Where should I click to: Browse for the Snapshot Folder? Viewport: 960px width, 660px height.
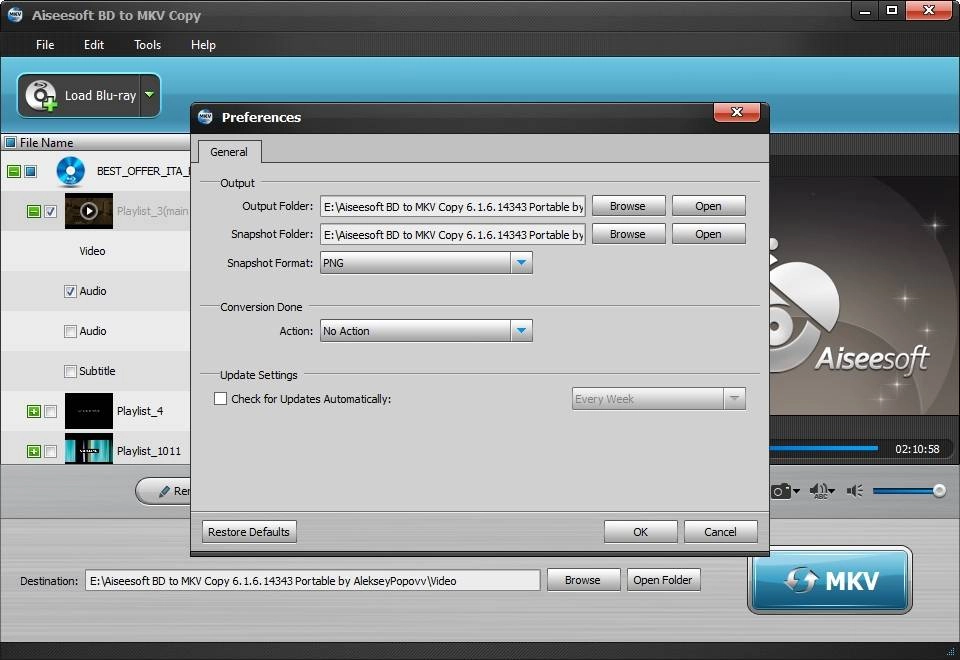[x=628, y=234]
